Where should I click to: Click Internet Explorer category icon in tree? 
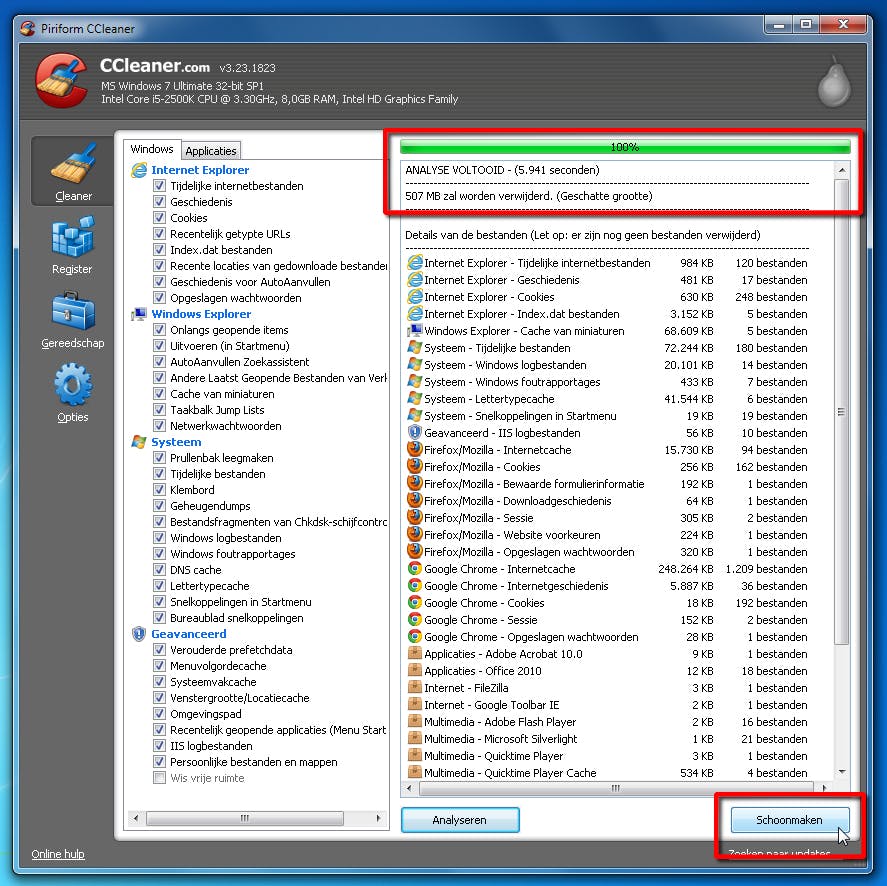[x=139, y=170]
